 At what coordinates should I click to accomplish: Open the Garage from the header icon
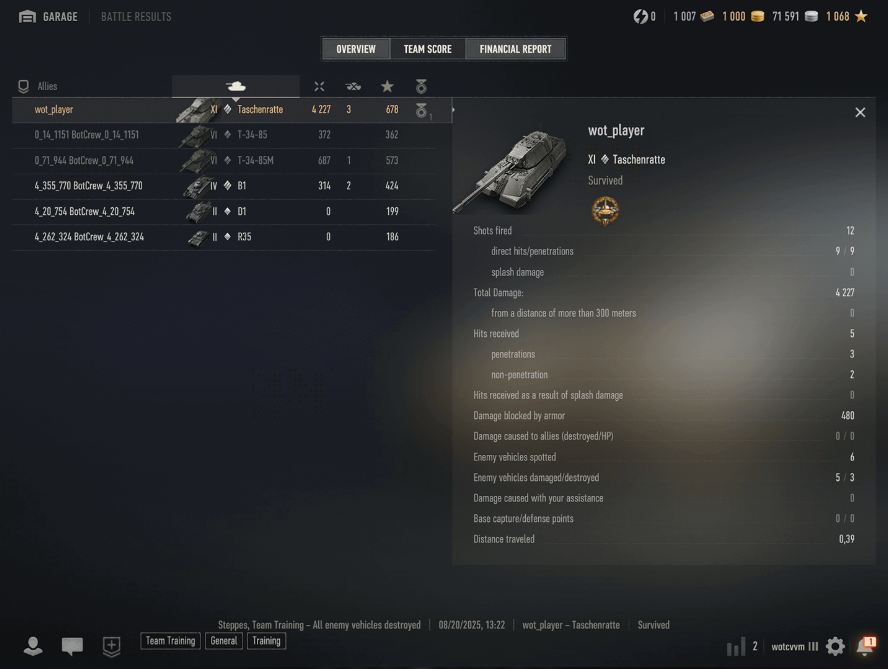click(27, 17)
